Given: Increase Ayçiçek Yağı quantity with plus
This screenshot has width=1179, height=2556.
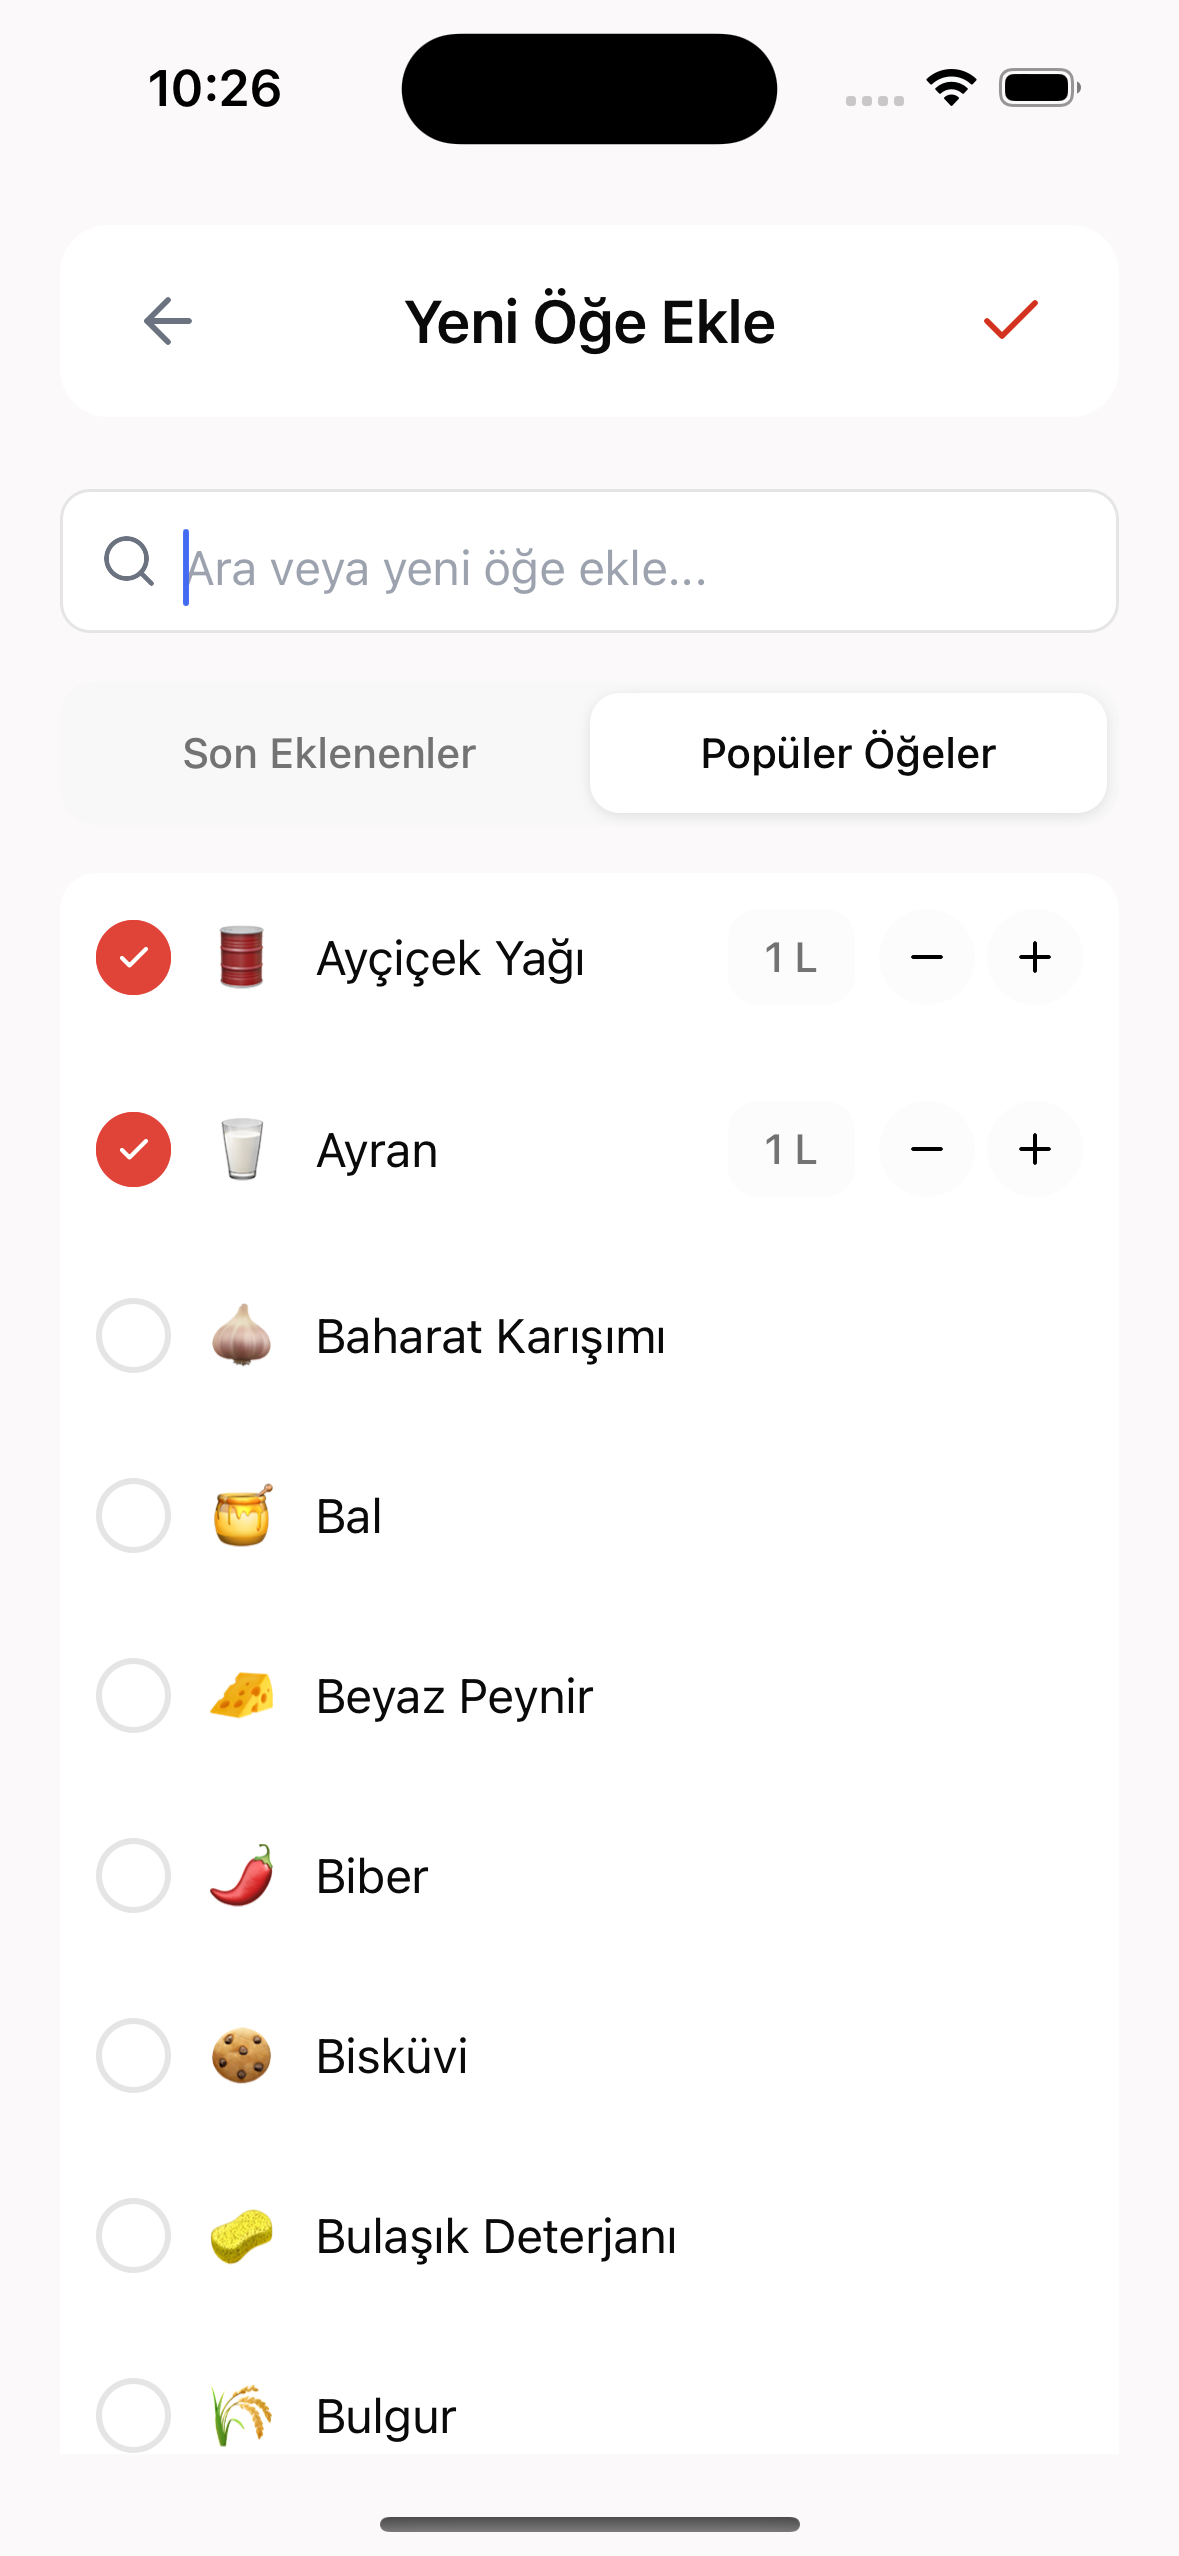Looking at the screenshot, I should 1034,957.
